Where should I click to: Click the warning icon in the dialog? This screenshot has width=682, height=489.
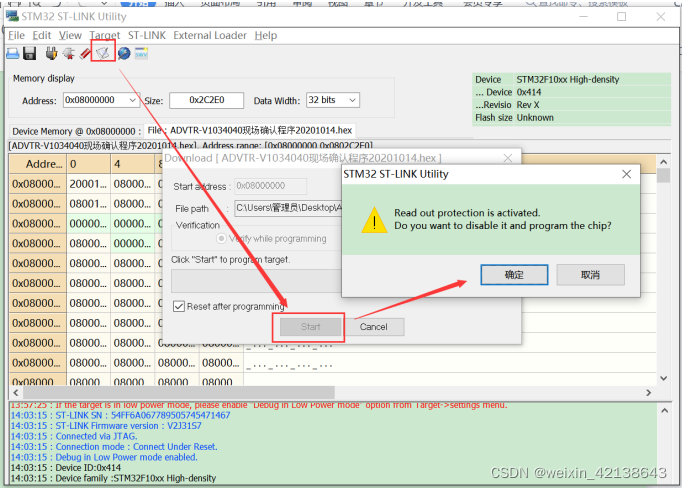[374, 220]
